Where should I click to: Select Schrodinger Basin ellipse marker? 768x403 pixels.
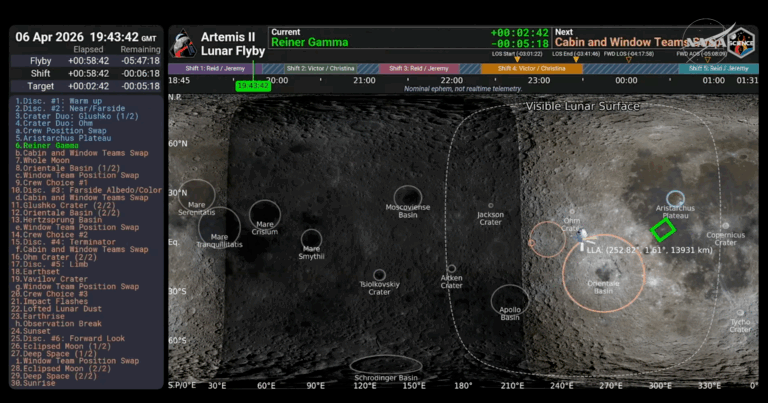click(x=386, y=368)
